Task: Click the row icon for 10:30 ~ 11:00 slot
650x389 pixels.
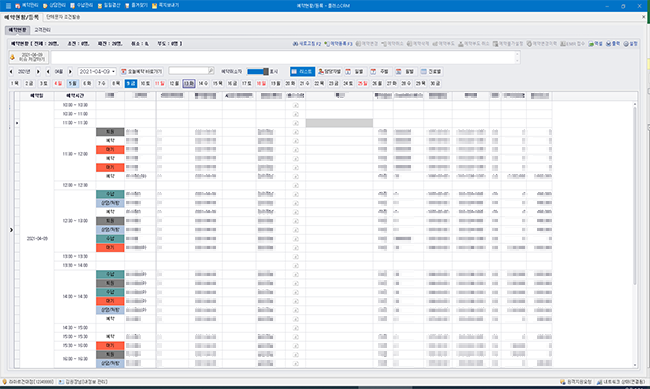Action: (296, 114)
